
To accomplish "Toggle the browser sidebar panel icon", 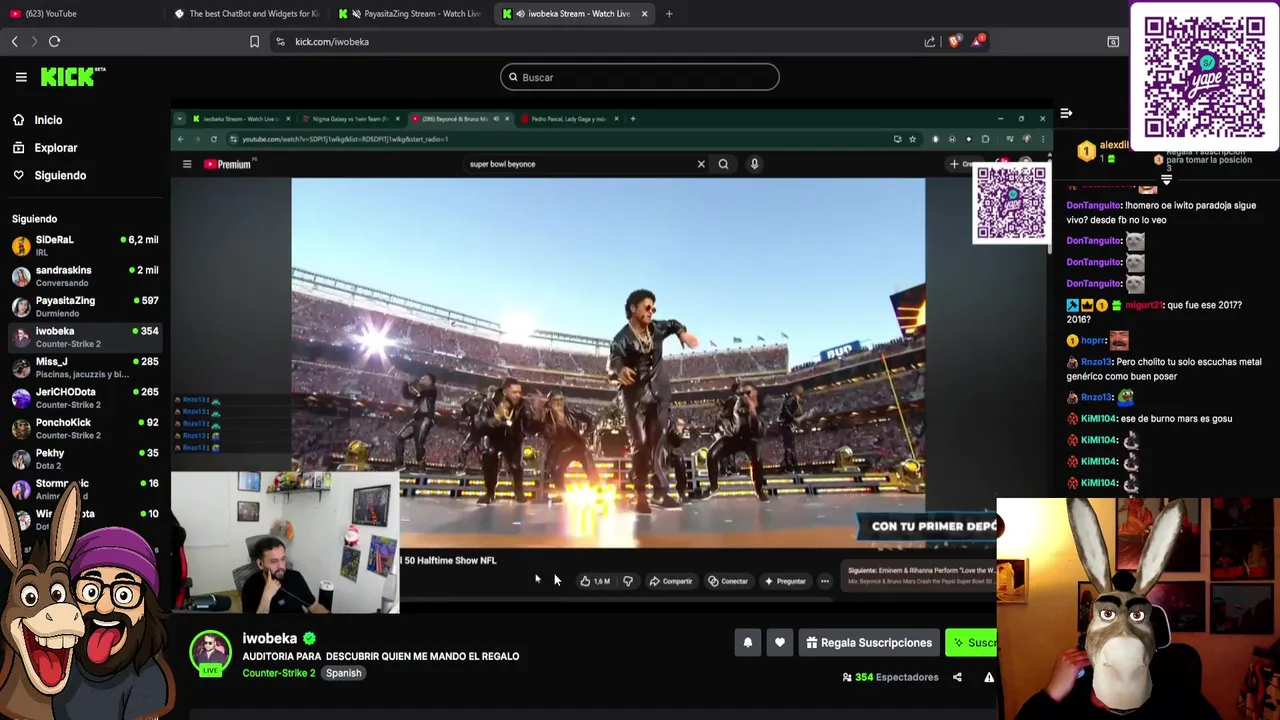I will click(x=1113, y=42).
